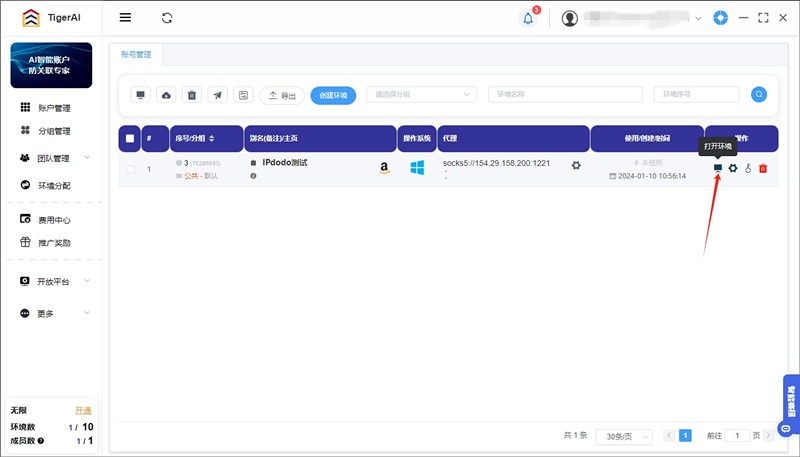The height and width of the screenshot is (457, 800).
Task: Click the cloud upload toolbar icon
Action: pos(167,95)
